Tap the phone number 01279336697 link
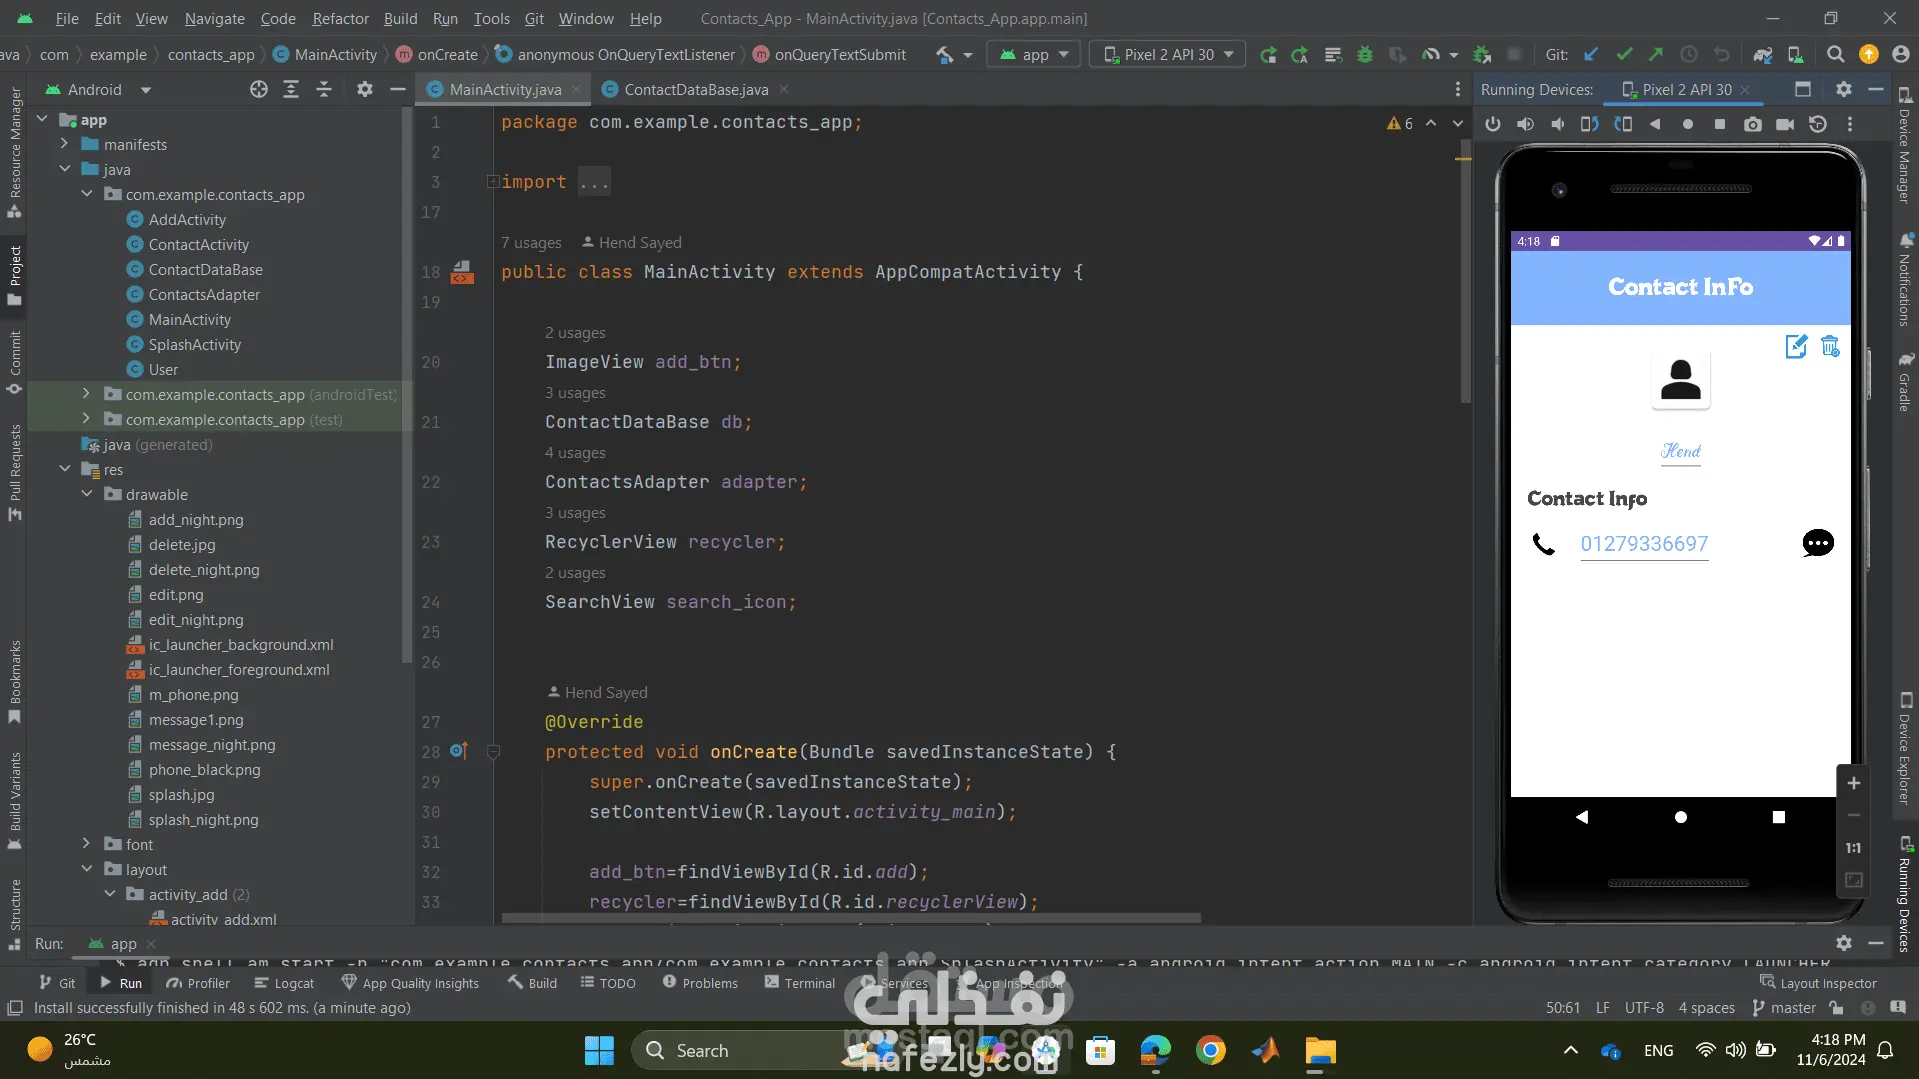 [1644, 544]
